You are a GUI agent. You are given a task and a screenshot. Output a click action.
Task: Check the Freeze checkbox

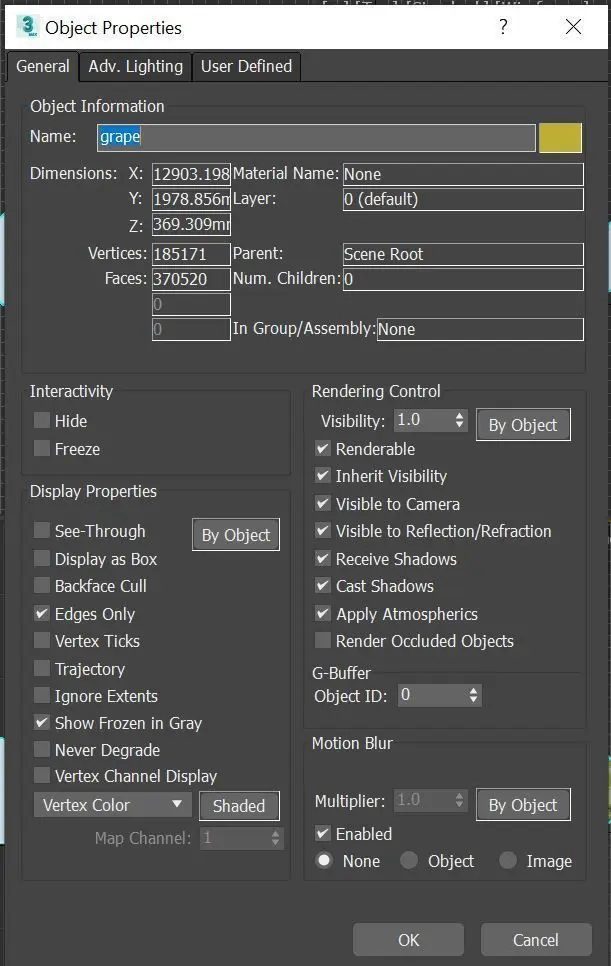click(x=42, y=449)
